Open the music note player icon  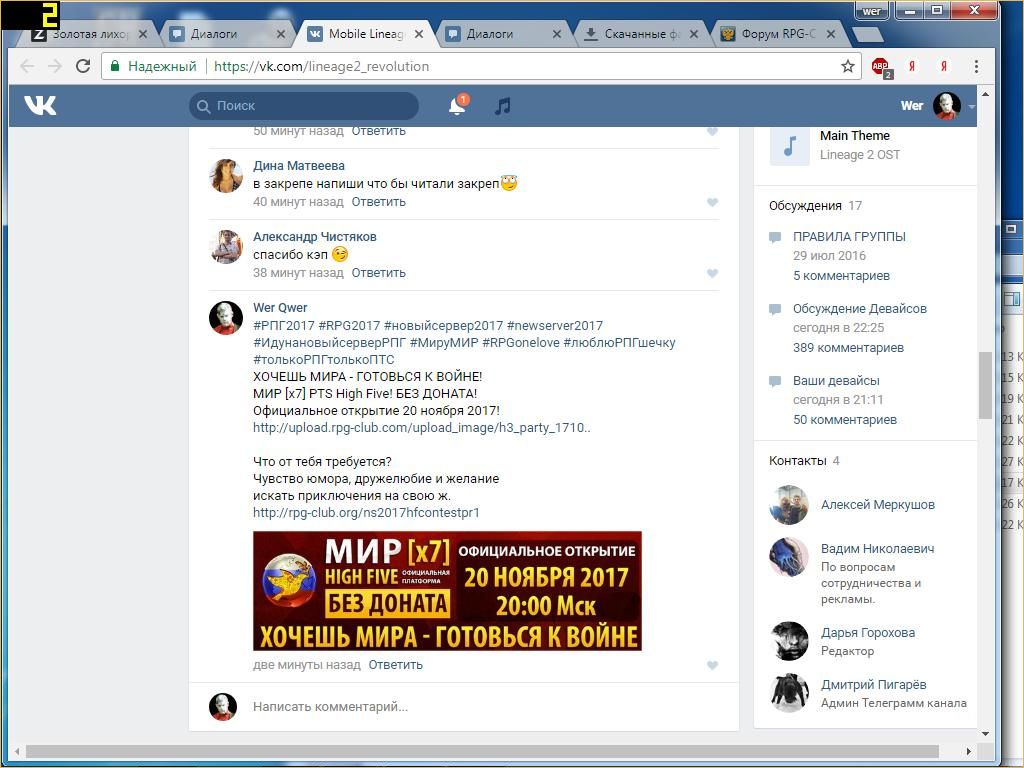click(502, 106)
